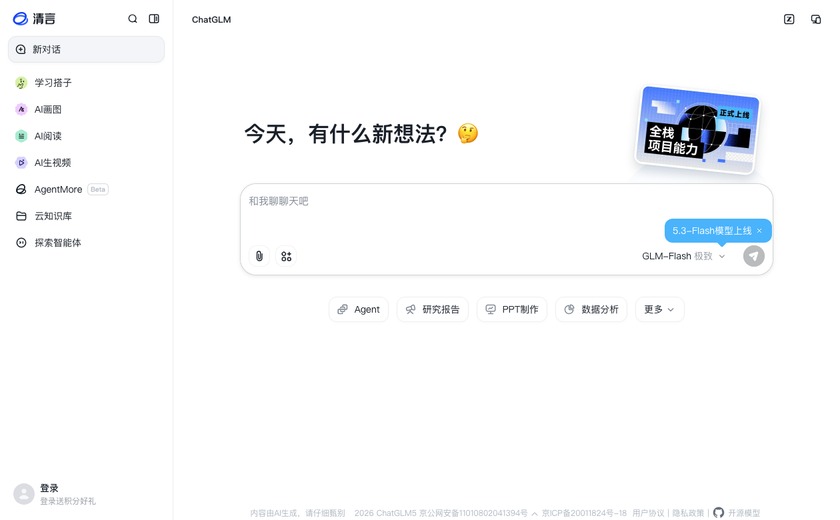Open 云知识库 in the sidebar
840x520 pixels.
pos(86,216)
